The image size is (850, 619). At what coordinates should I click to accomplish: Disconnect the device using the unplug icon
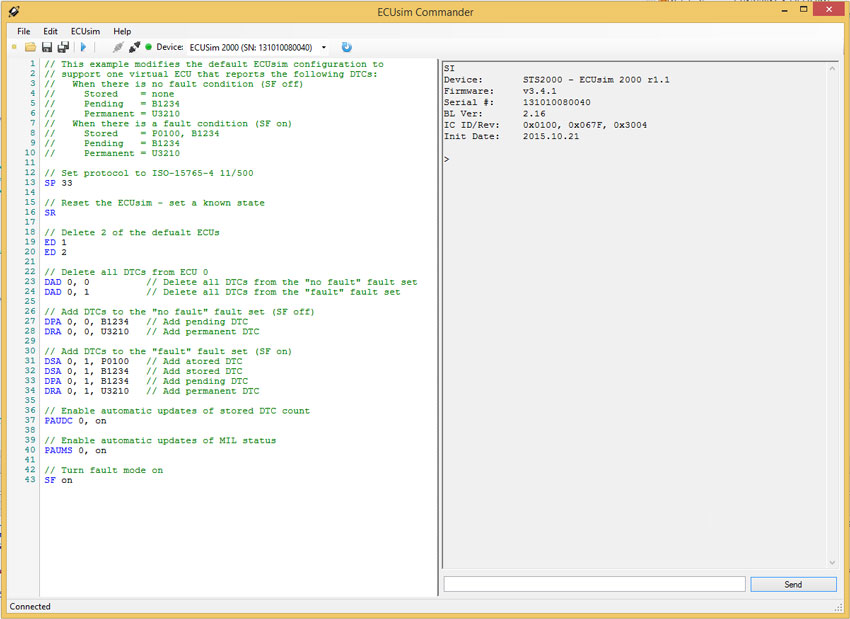click(x=134, y=47)
